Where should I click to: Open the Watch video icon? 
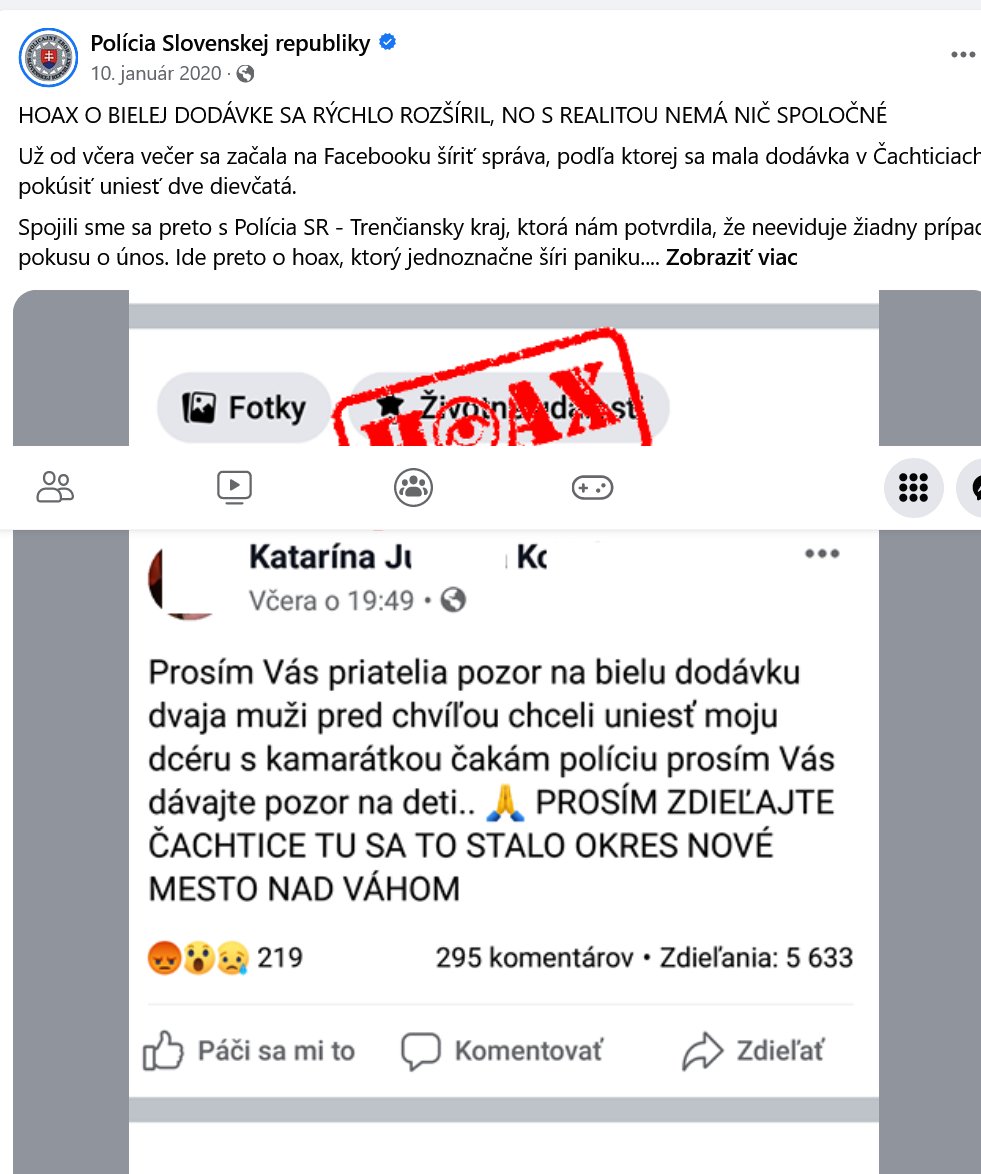234,487
